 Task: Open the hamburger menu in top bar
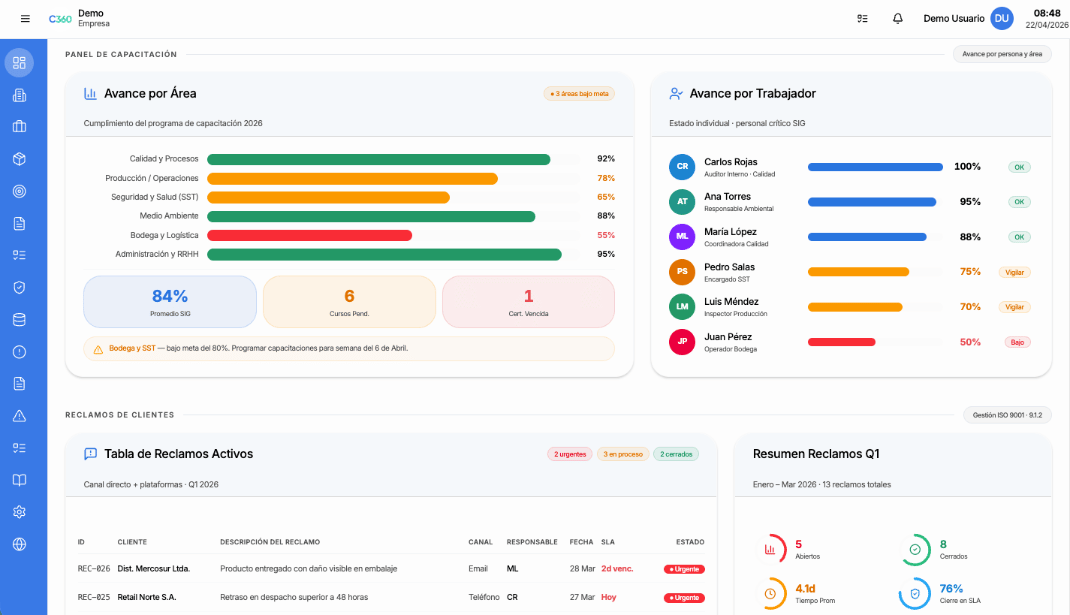coord(25,19)
